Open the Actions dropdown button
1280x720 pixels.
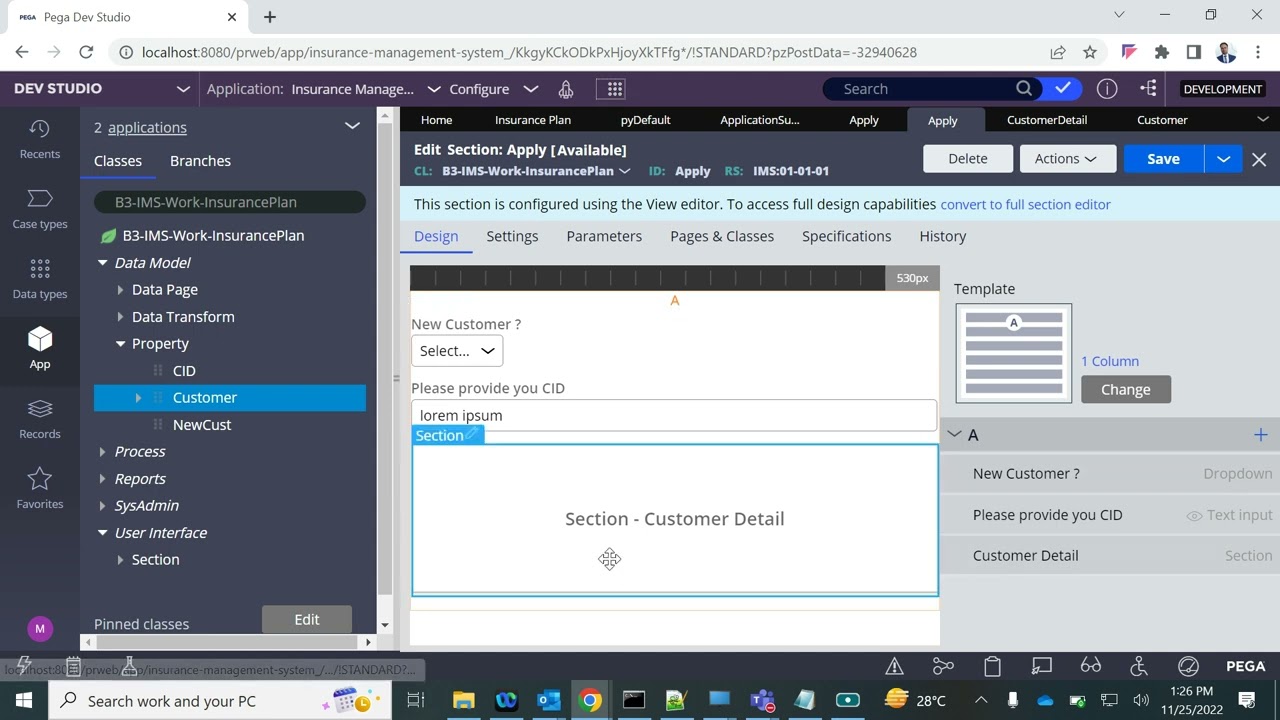click(1067, 159)
